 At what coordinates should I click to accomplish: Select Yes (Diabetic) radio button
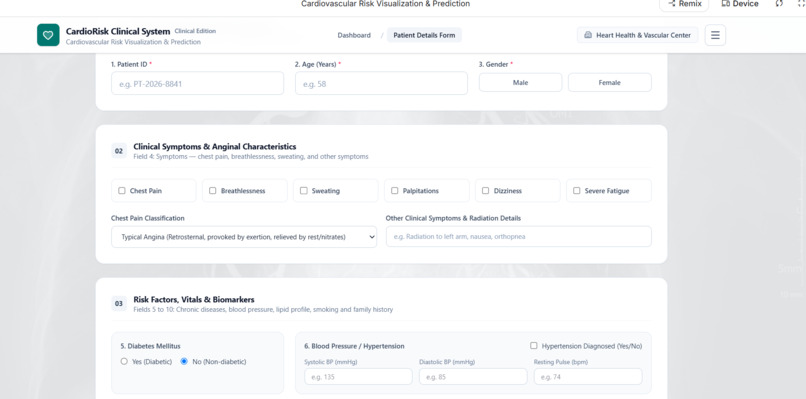click(x=124, y=361)
